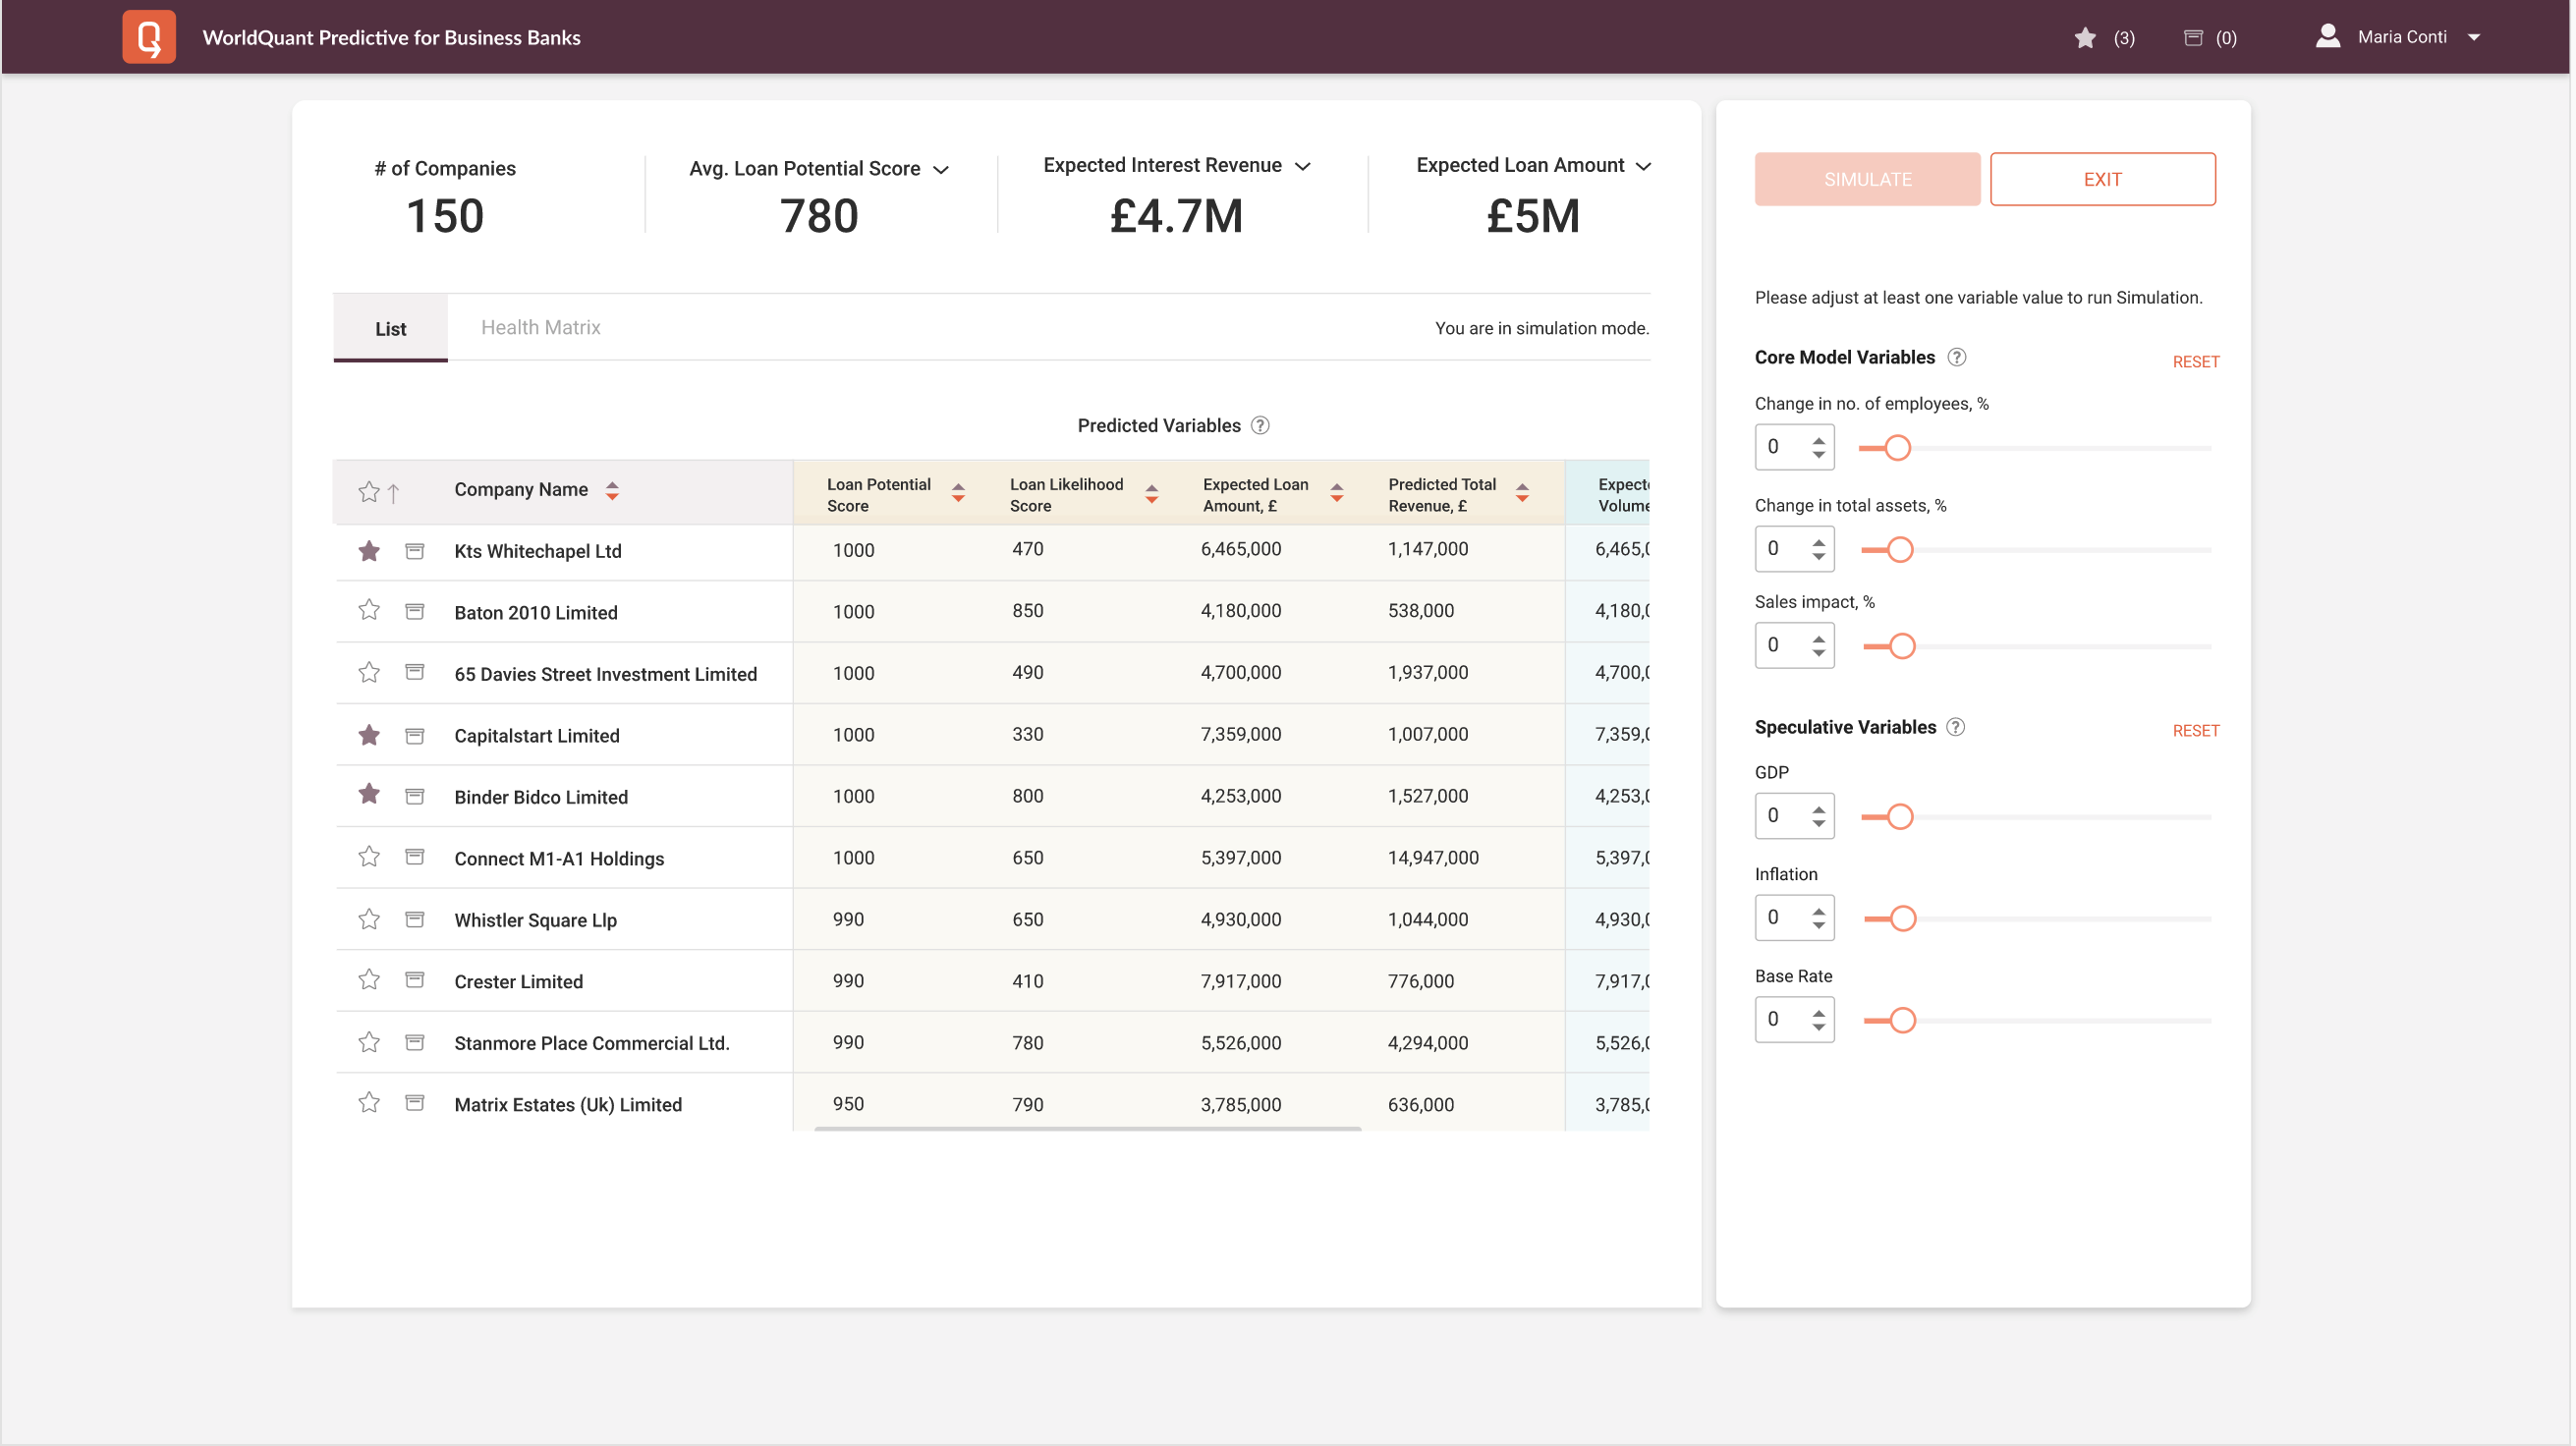Archive Crester Limited row
The image size is (2576, 1446).
415,981
